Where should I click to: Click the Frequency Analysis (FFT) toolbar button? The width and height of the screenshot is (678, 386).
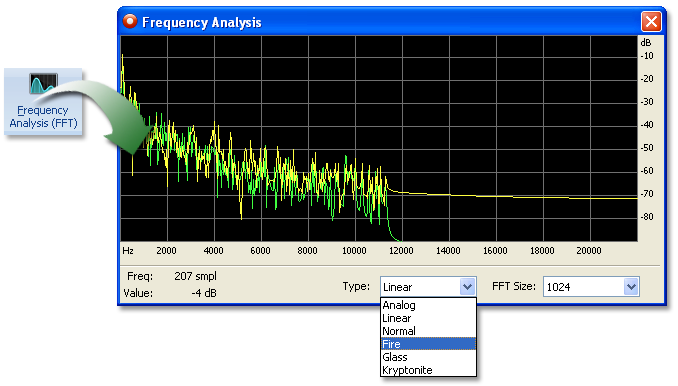(43, 101)
